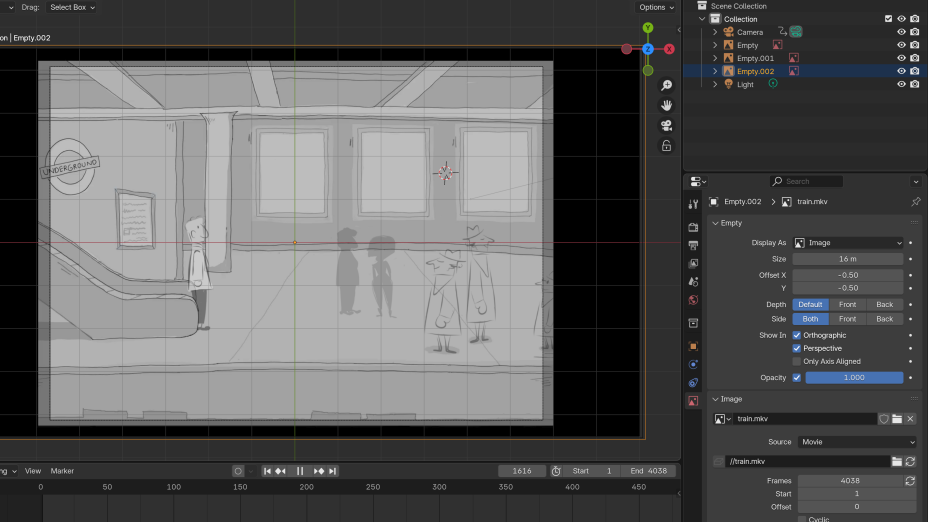Click the viewport zoom magnifier icon
The width and height of the screenshot is (928, 522).
[666, 85]
